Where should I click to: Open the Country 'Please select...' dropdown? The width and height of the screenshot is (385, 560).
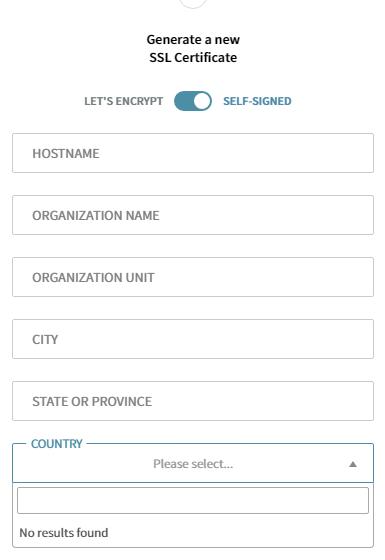193,463
